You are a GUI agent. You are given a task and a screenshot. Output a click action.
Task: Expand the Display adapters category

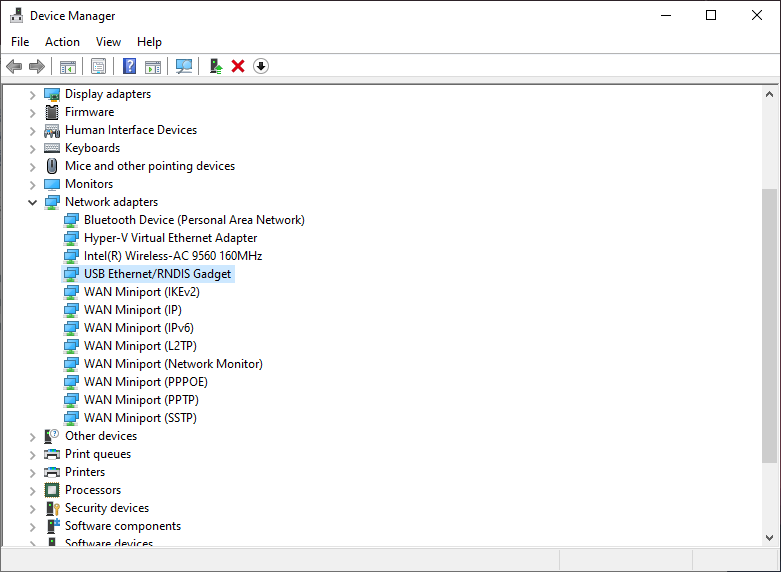pyautogui.click(x=33, y=94)
